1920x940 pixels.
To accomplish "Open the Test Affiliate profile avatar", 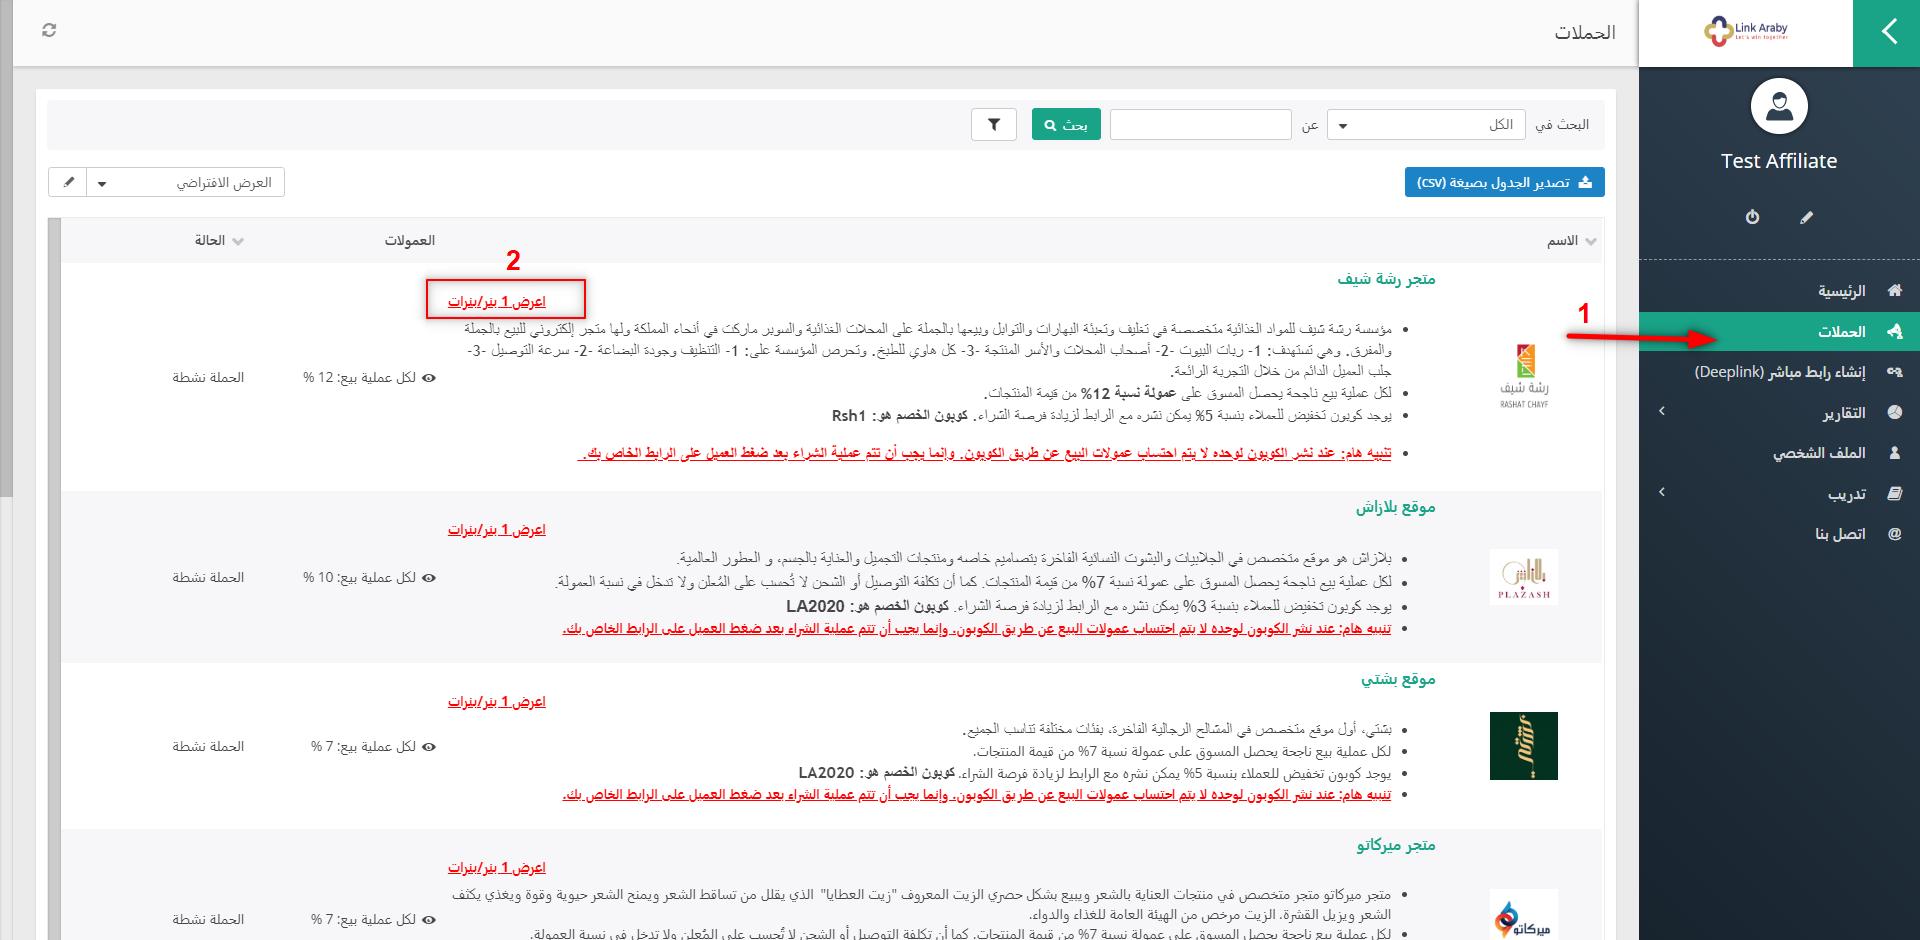I will point(1779,106).
